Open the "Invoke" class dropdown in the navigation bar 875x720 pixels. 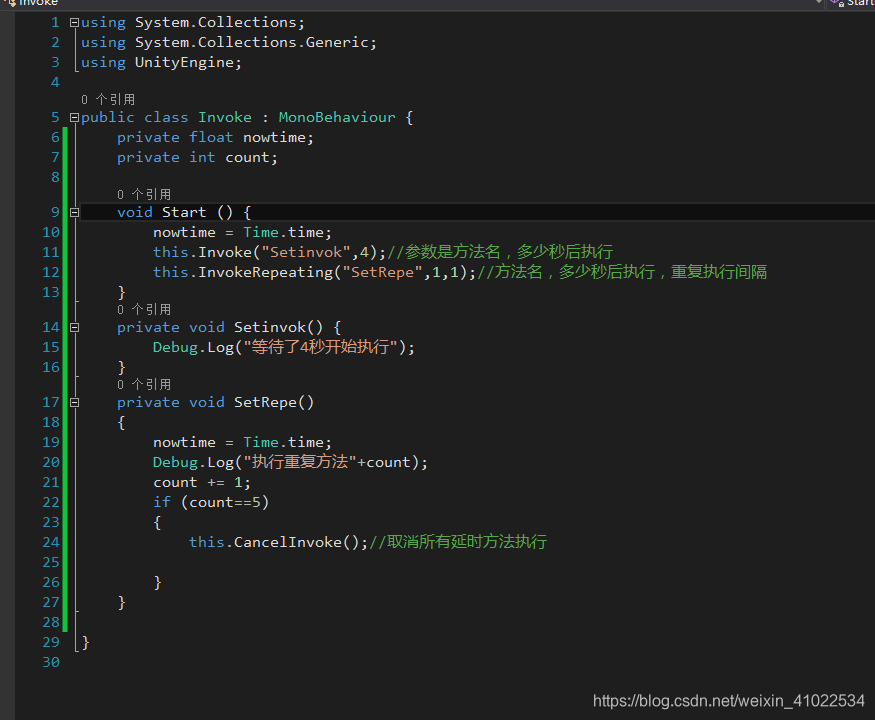tap(40, 4)
